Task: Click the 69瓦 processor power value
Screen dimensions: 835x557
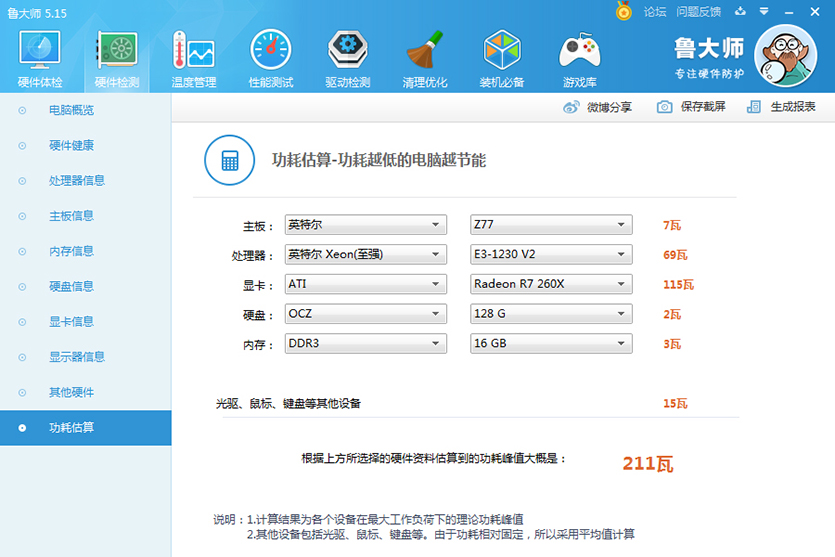Action: pyautogui.click(x=675, y=255)
